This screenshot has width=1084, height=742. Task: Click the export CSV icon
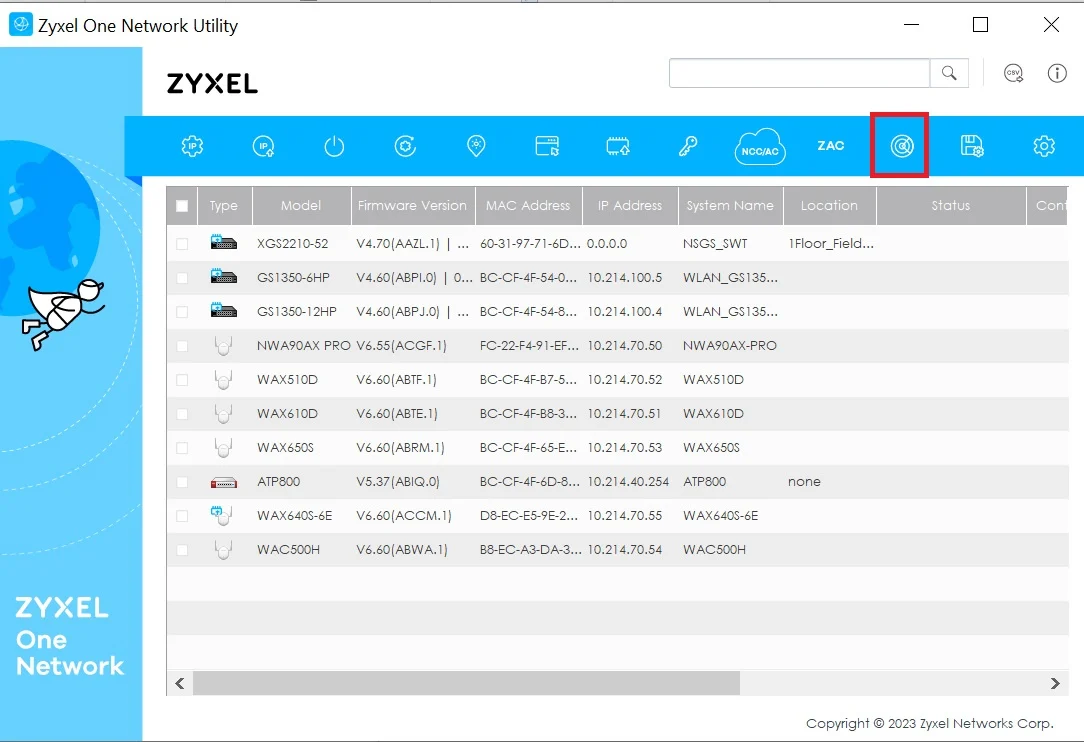[1013, 73]
